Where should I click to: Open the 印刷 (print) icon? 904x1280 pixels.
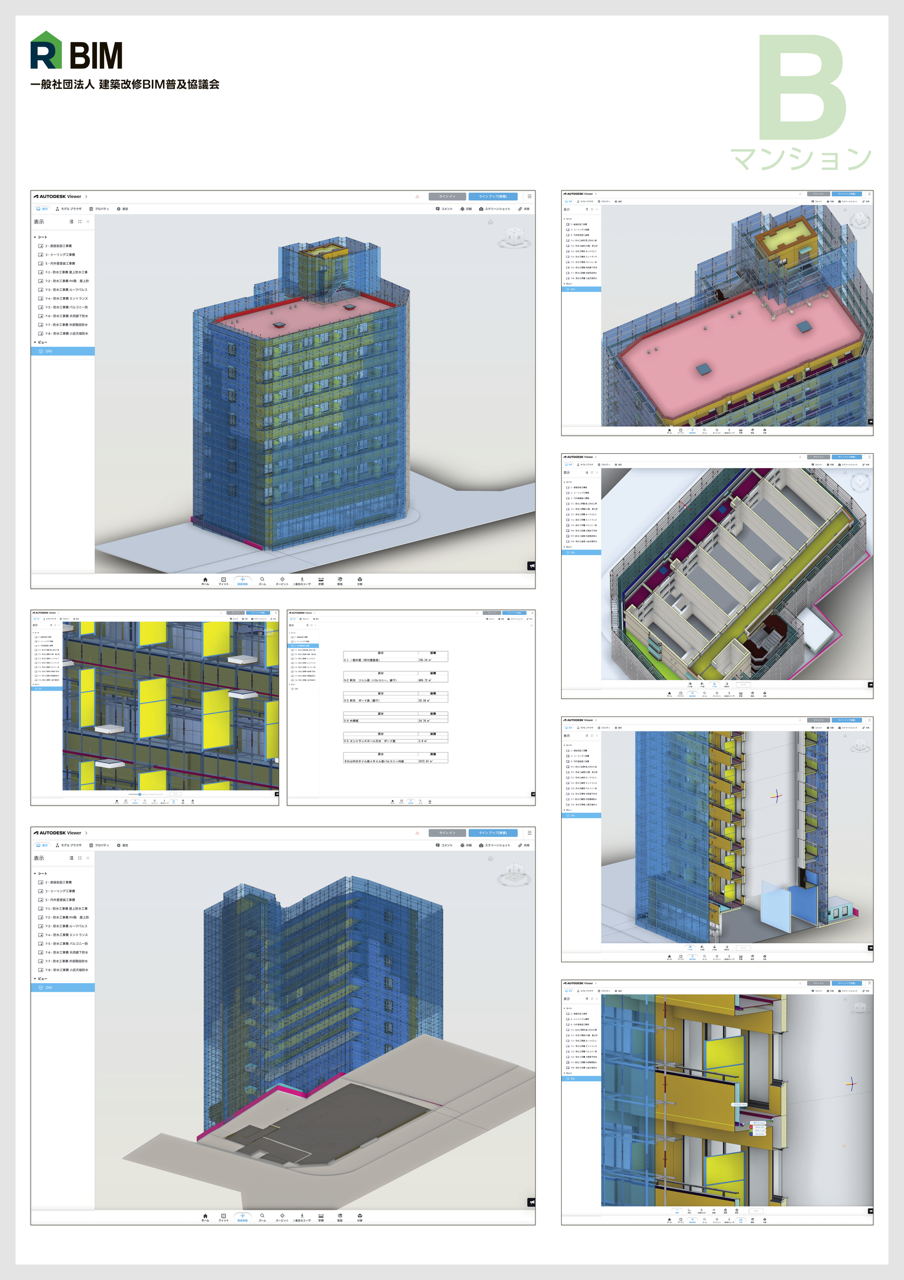(460, 210)
